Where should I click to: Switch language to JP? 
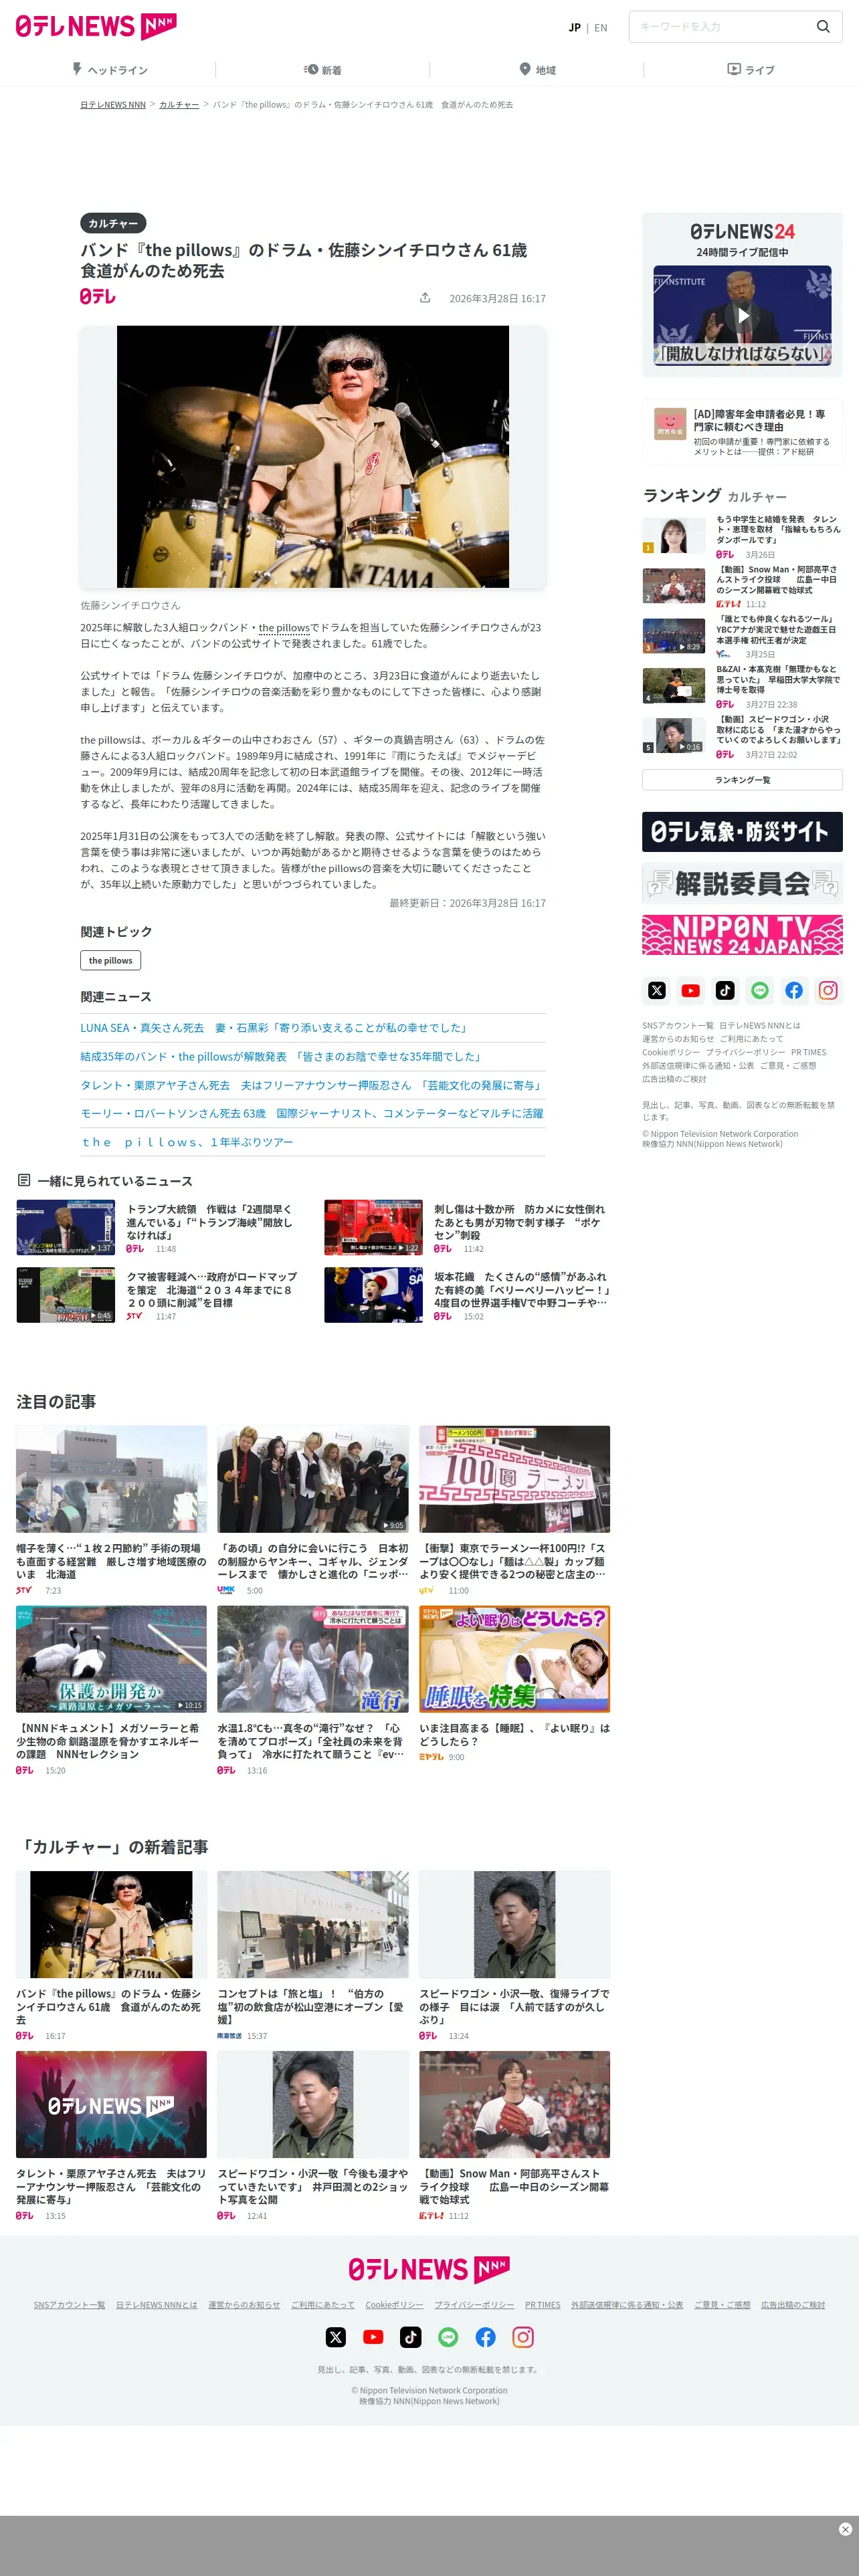point(575,28)
